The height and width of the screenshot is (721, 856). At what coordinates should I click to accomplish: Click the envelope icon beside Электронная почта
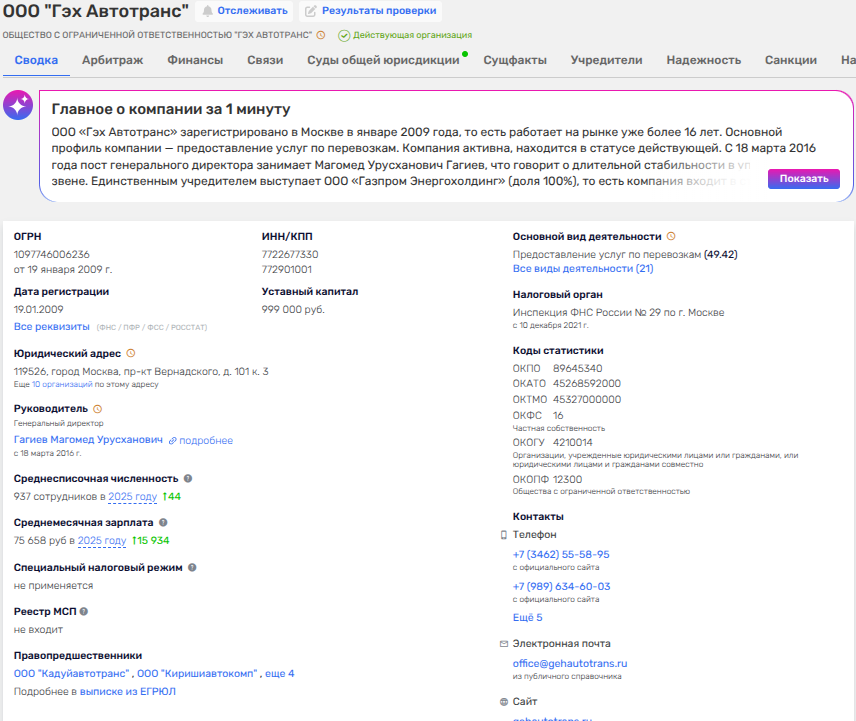[504, 644]
